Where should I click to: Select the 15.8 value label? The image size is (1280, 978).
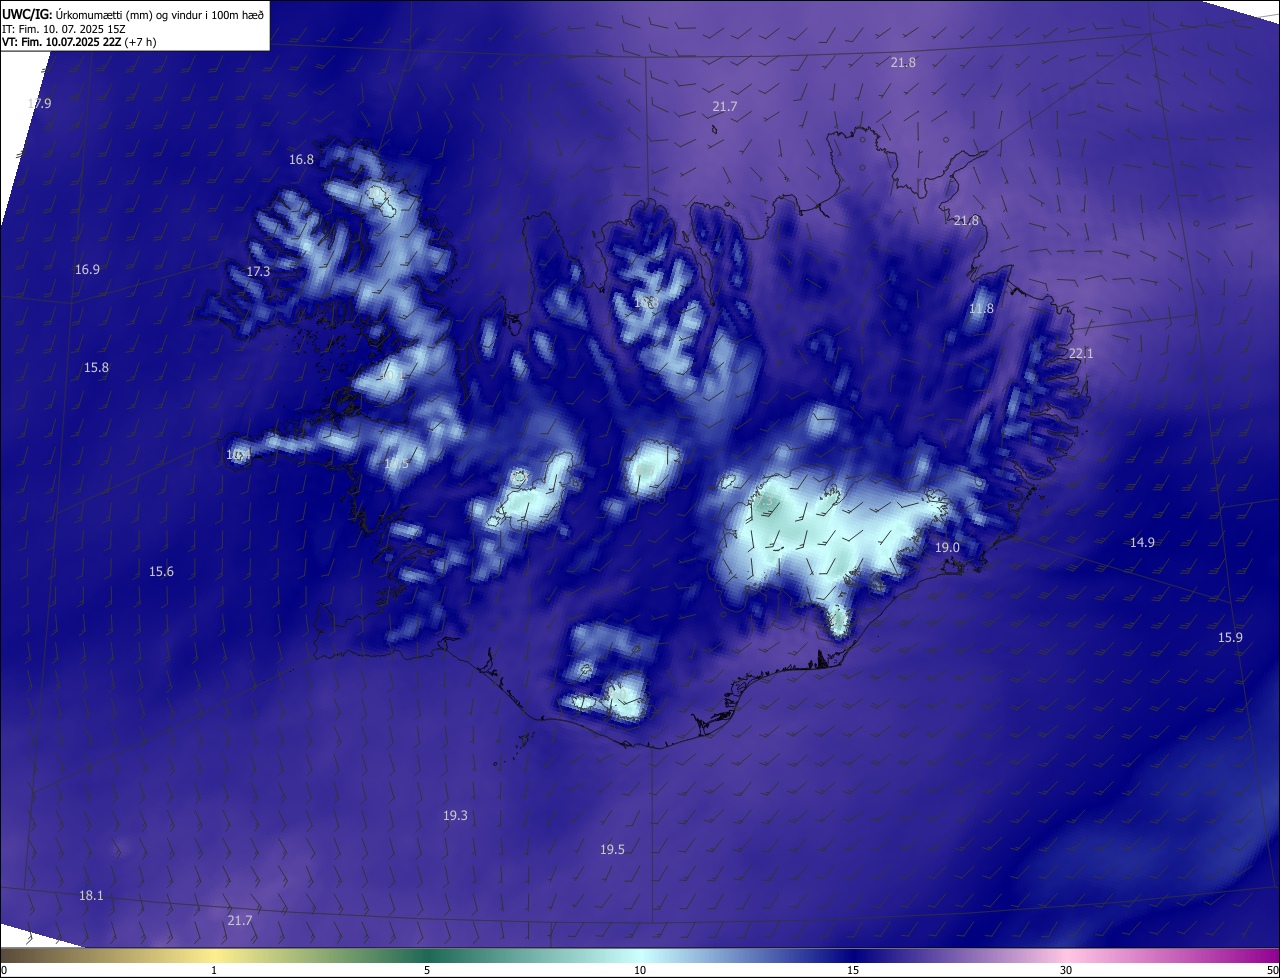coord(96,367)
